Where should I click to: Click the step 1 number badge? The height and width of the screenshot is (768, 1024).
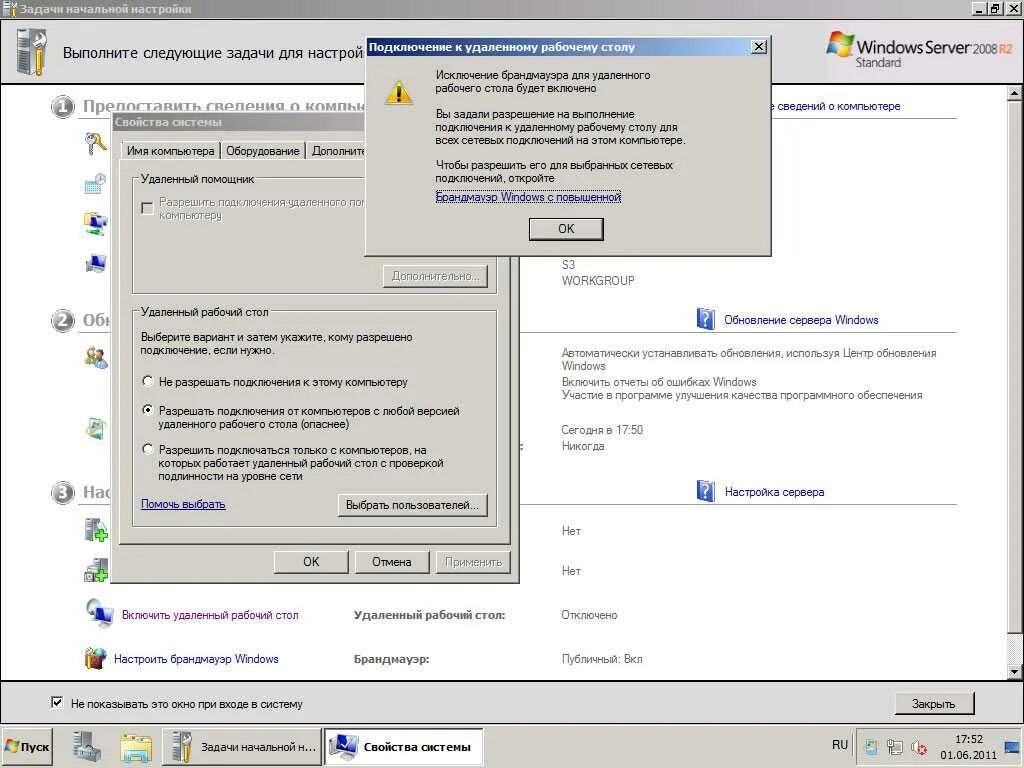(62, 106)
